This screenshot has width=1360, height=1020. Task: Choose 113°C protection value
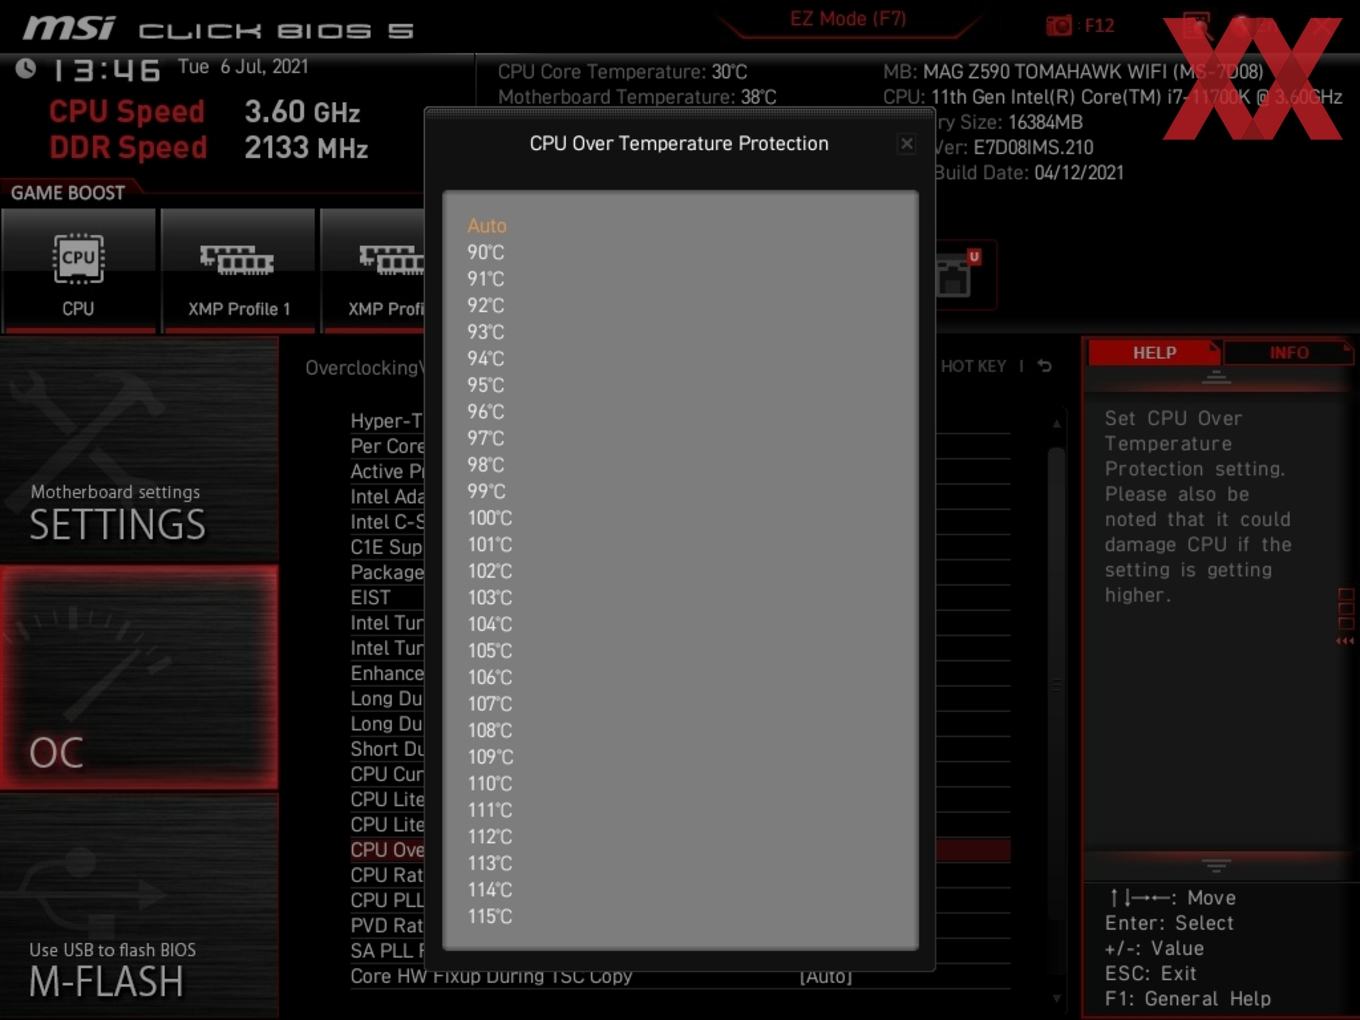[x=490, y=863]
